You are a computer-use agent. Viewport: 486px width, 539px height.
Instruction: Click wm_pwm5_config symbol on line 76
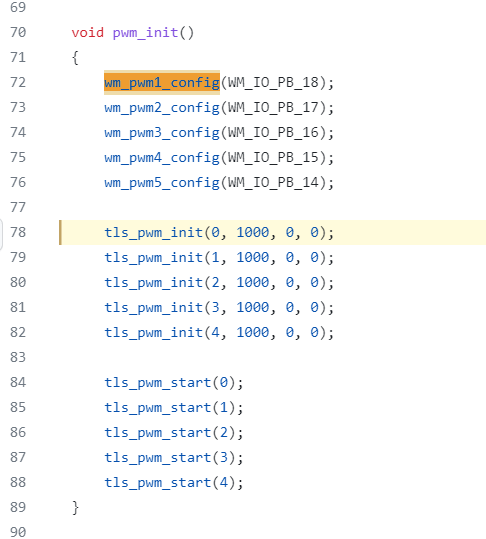coord(162,183)
